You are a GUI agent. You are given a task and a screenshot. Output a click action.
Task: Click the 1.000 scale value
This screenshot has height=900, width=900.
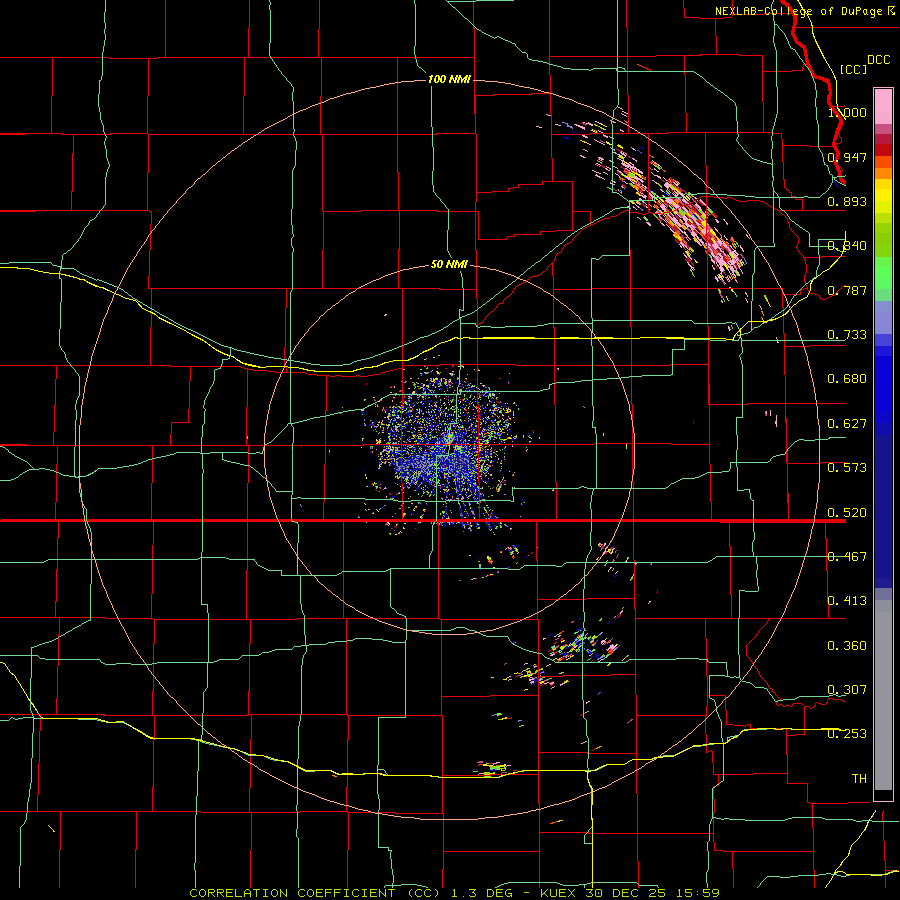[x=847, y=112]
